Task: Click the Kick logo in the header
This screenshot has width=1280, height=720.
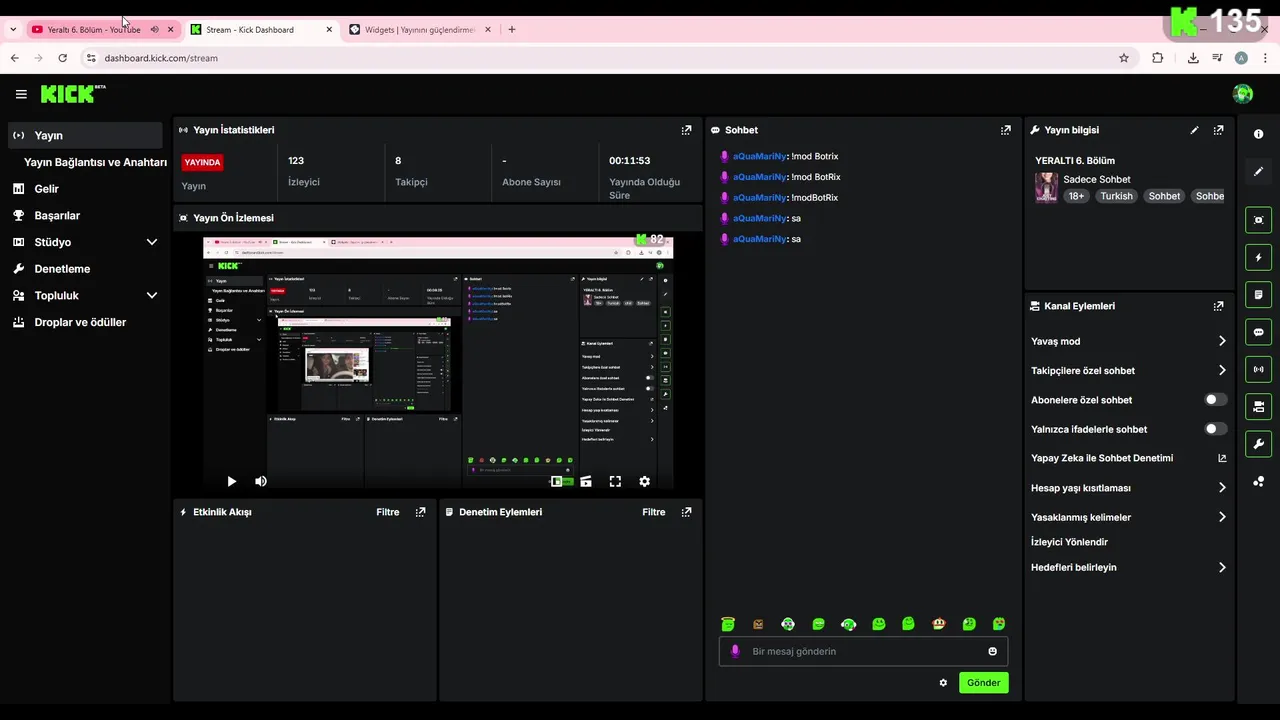Action: click(x=72, y=94)
